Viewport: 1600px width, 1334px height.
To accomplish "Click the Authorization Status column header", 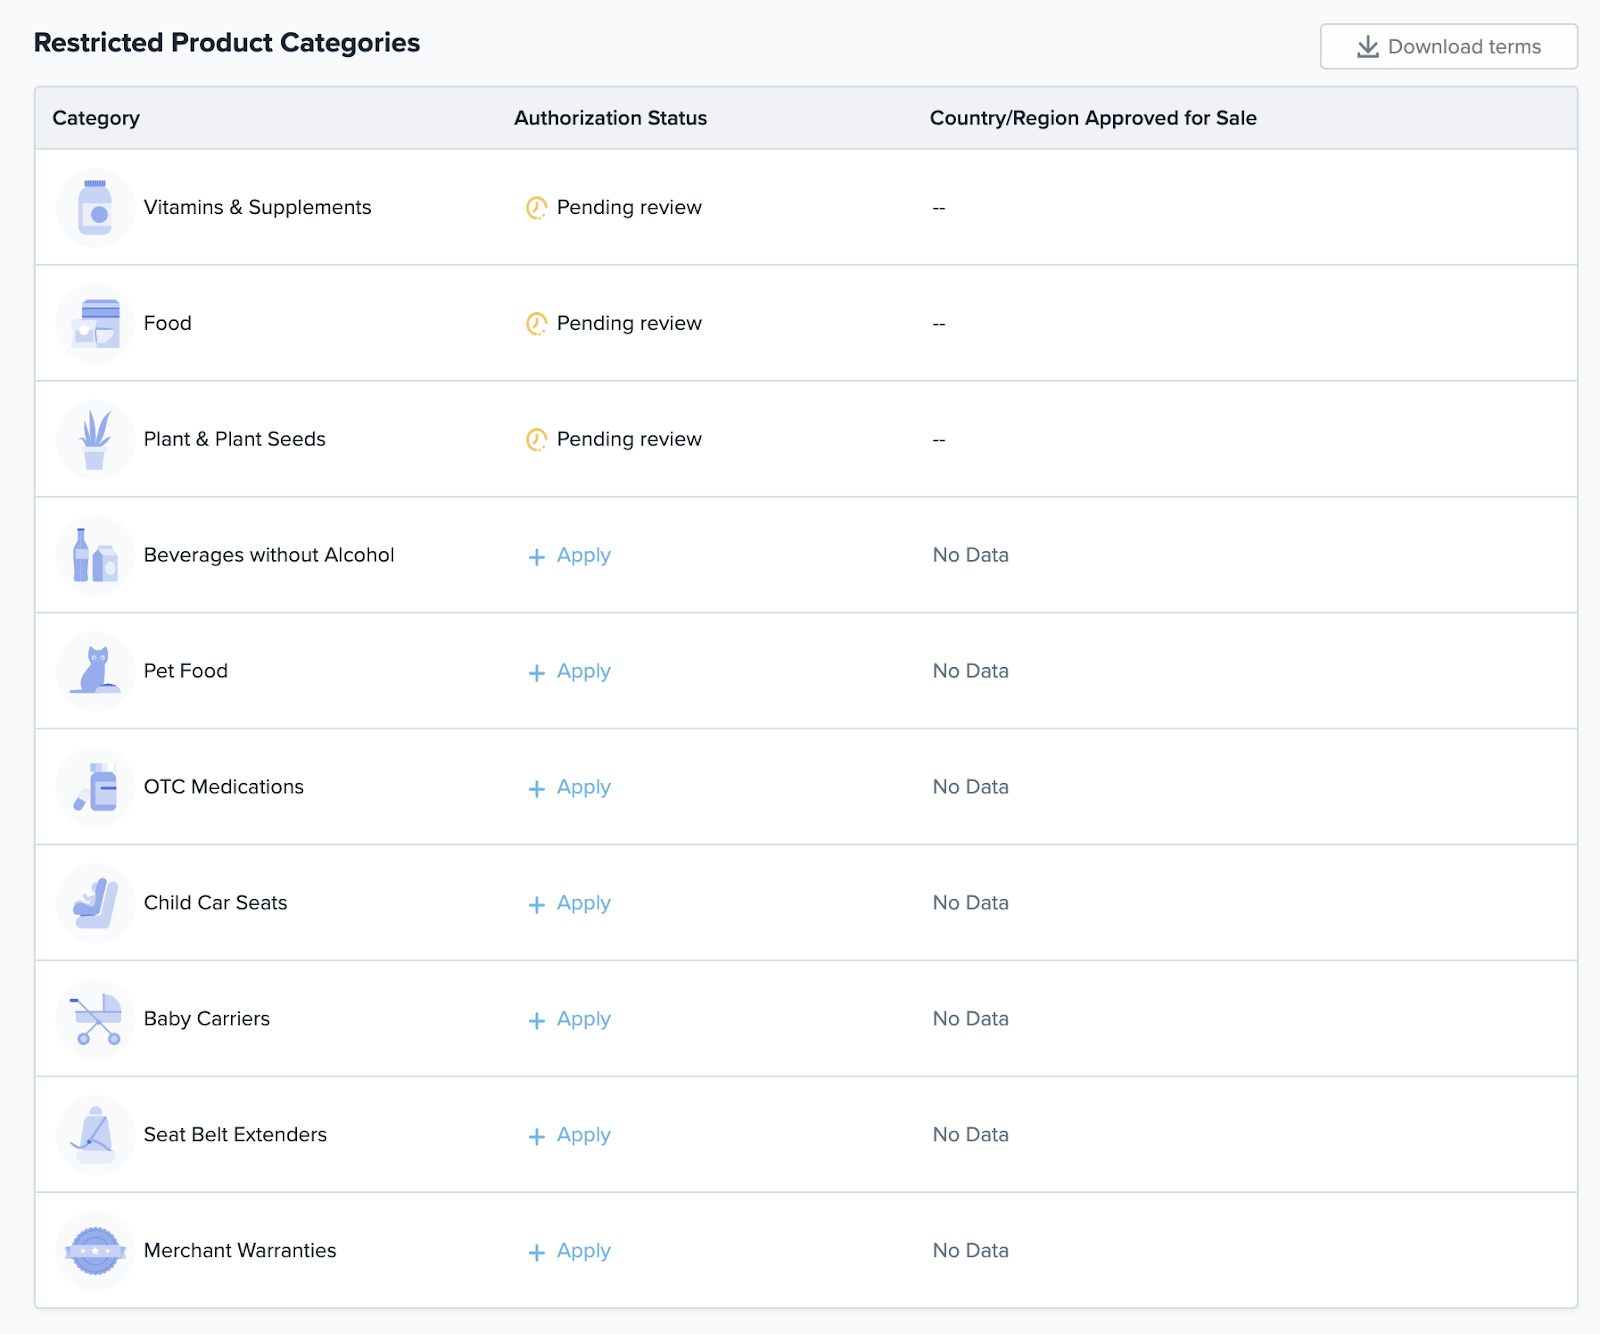I will (610, 118).
